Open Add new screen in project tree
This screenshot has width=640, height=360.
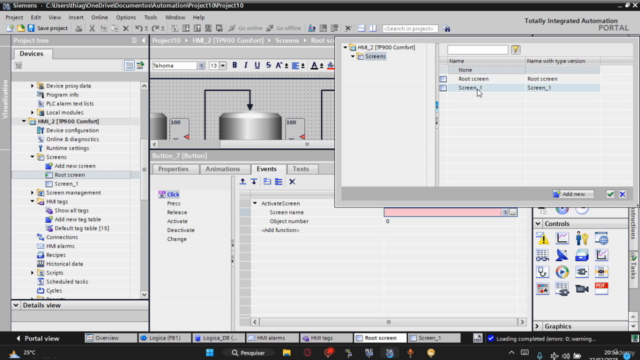(75, 166)
